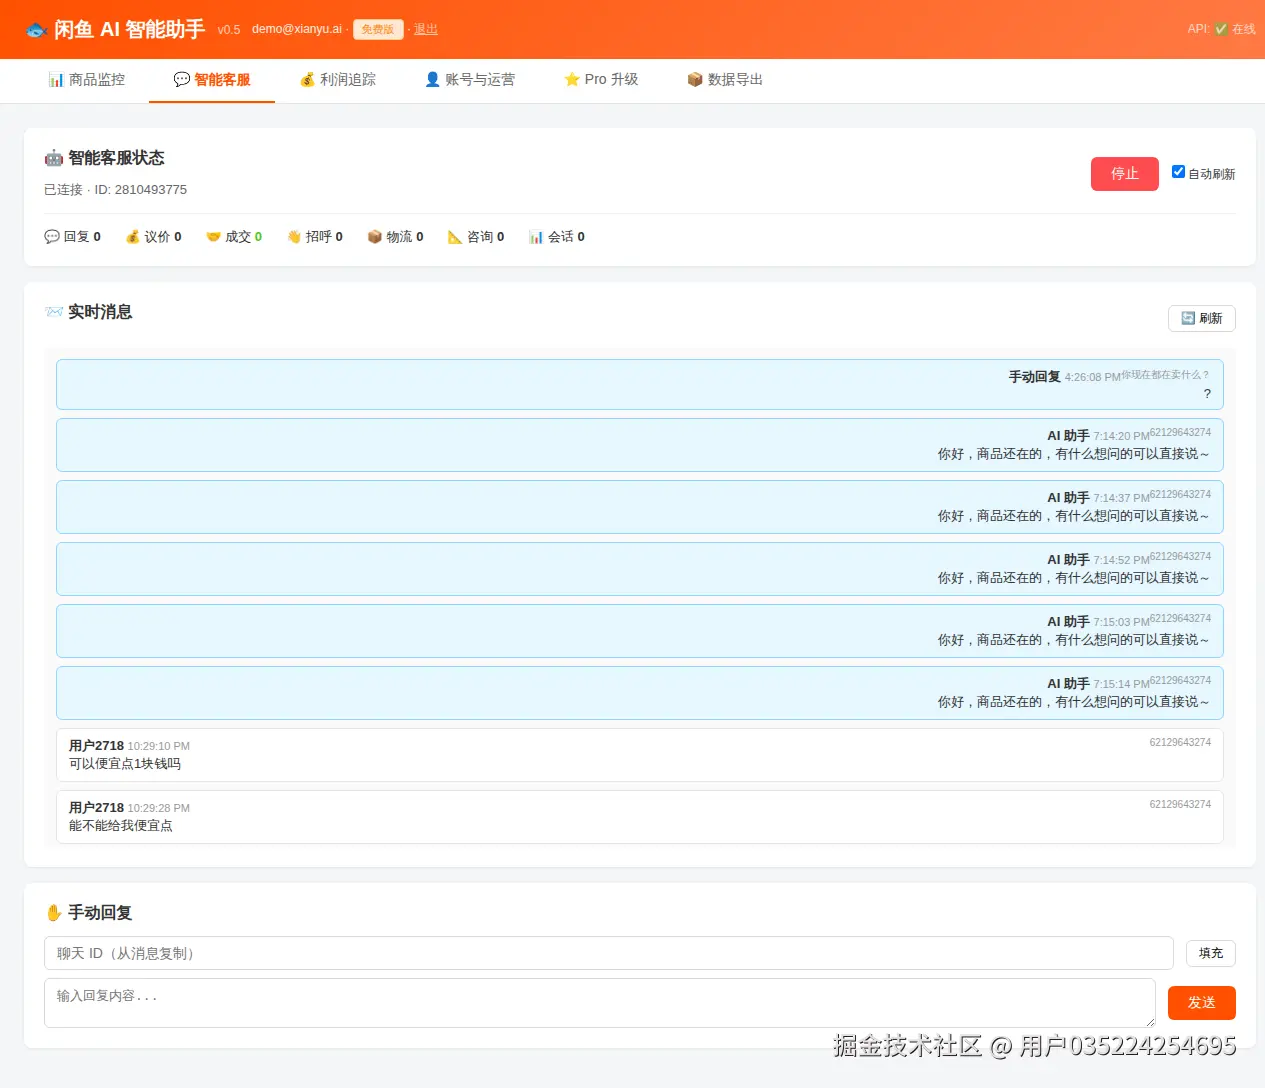Click the 成交 0 counter value

258,237
